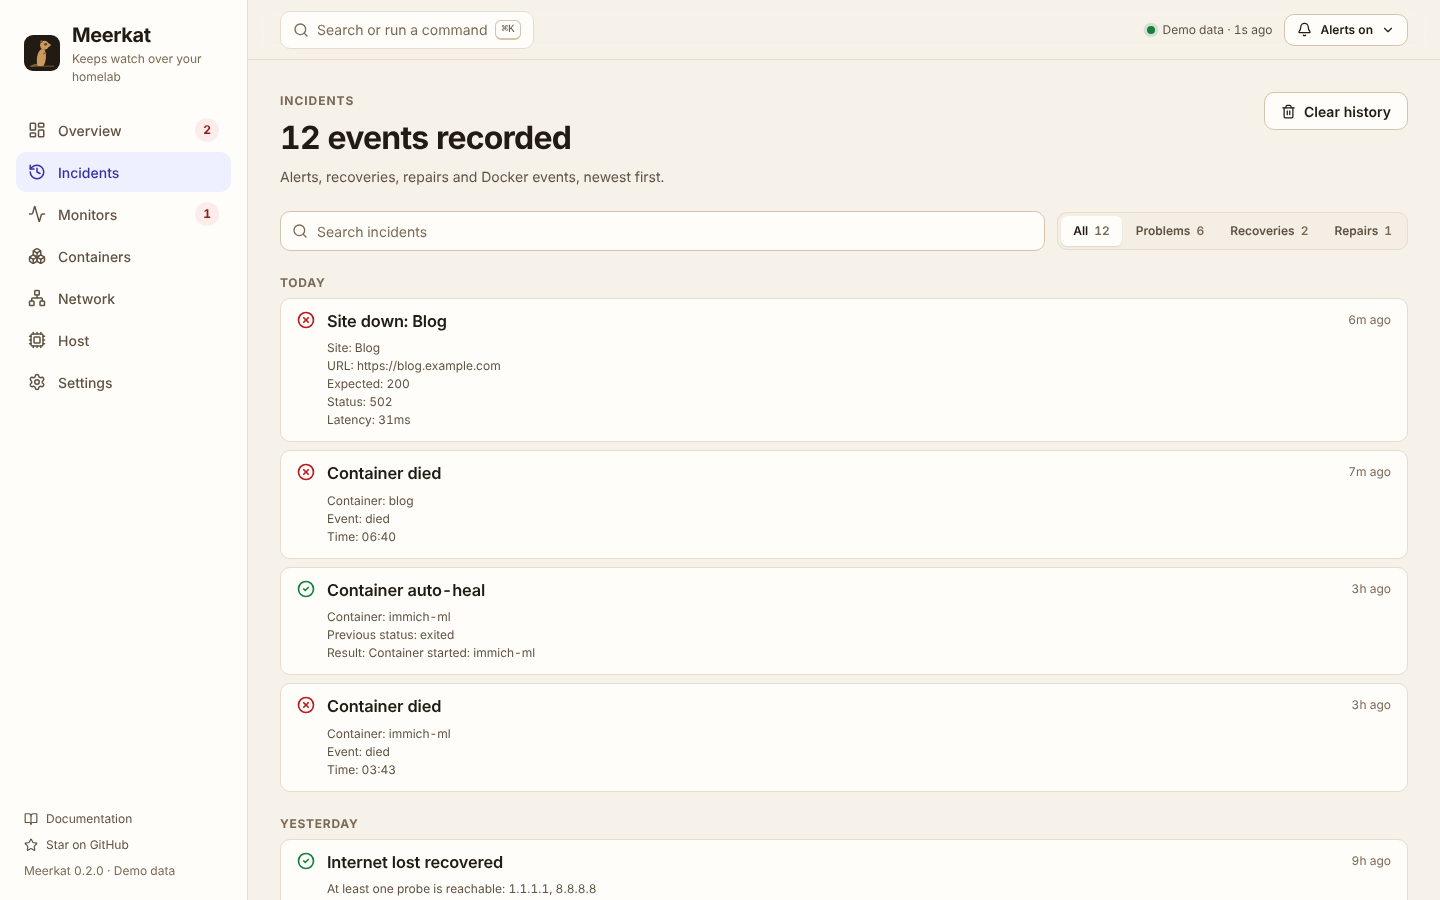Focus the Search incidents field
1440x900 pixels.
(662, 231)
